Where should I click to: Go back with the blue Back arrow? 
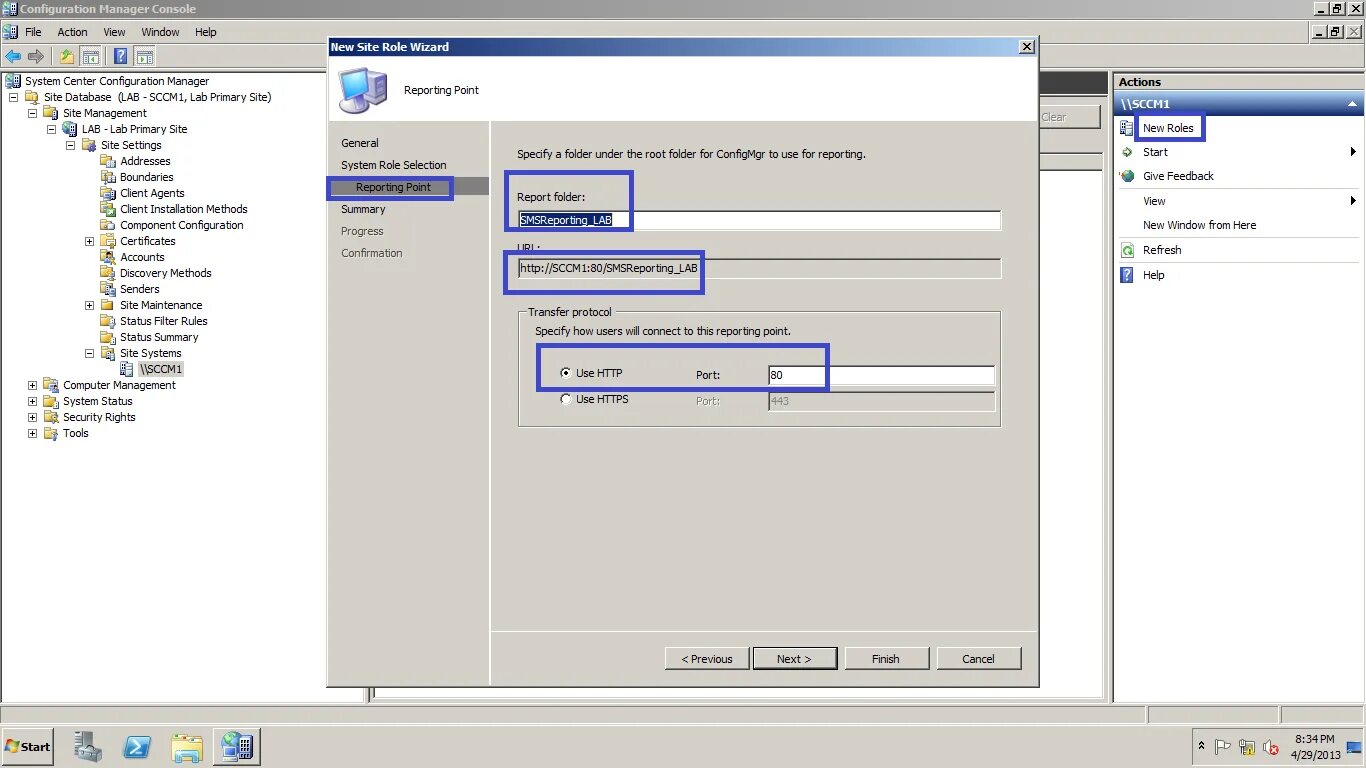click(x=13, y=56)
